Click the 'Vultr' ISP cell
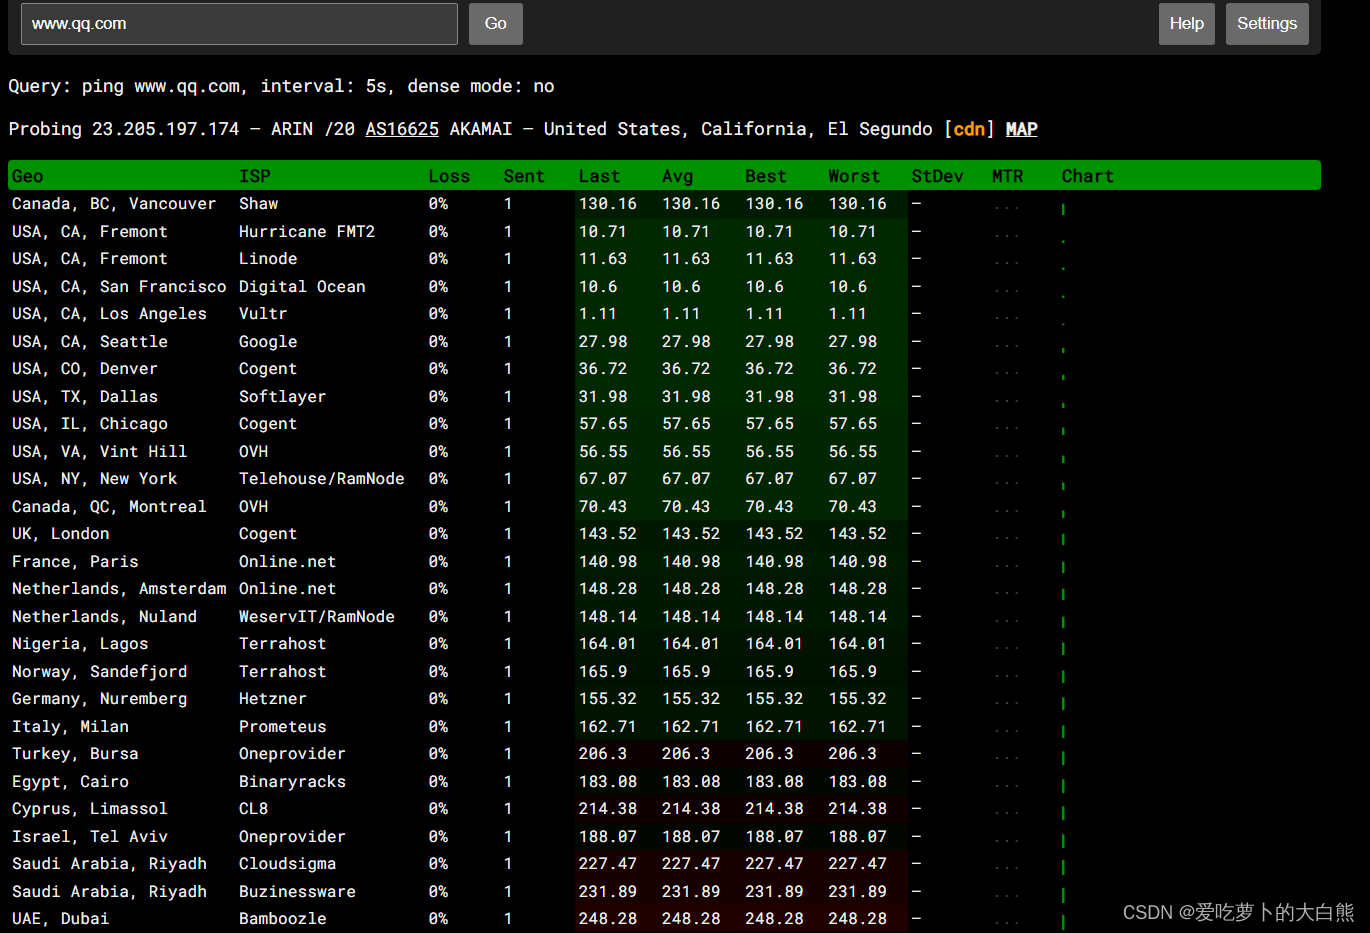 [263, 314]
